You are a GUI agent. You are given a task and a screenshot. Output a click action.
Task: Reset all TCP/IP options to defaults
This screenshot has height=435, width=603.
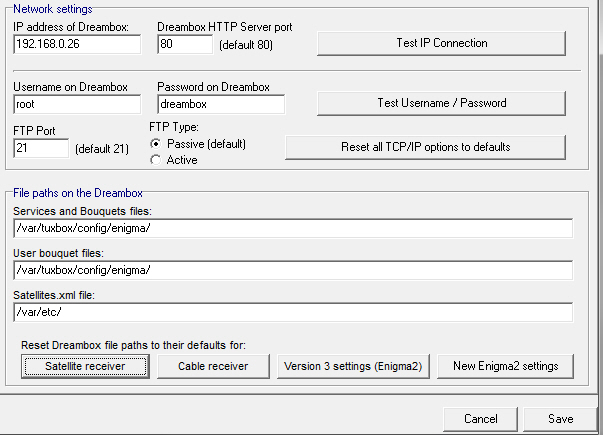pos(425,147)
